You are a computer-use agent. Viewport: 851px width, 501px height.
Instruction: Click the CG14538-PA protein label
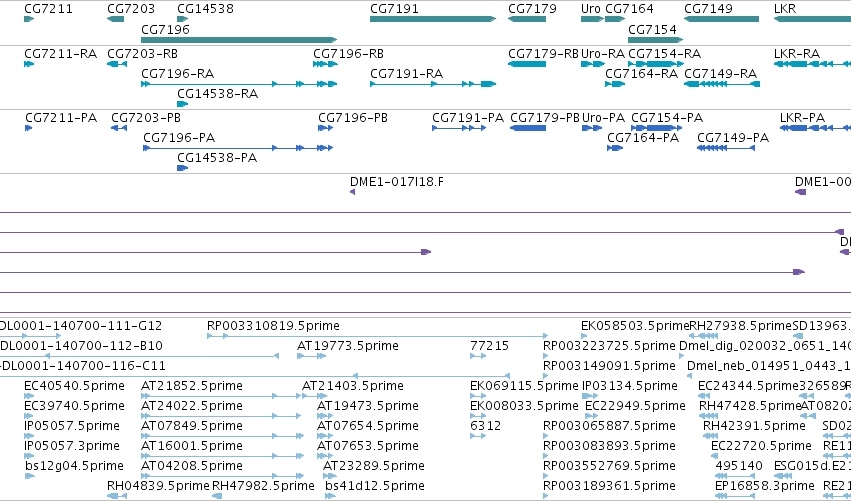(x=217, y=158)
